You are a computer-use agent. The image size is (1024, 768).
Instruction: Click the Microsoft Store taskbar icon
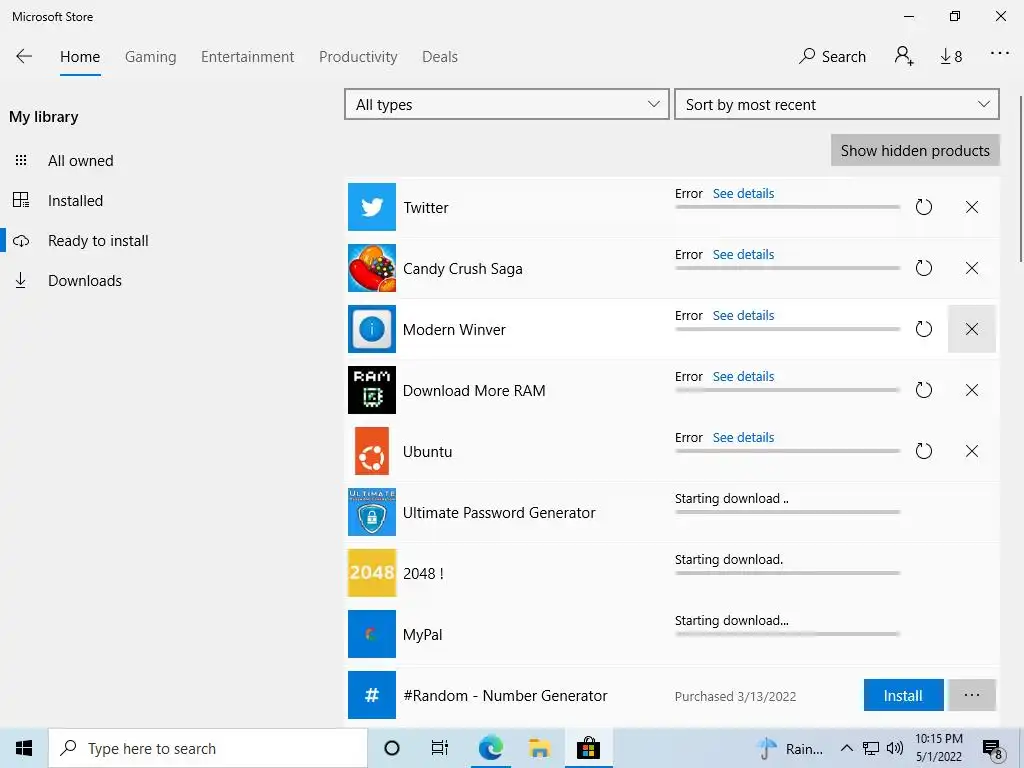point(588,748)
